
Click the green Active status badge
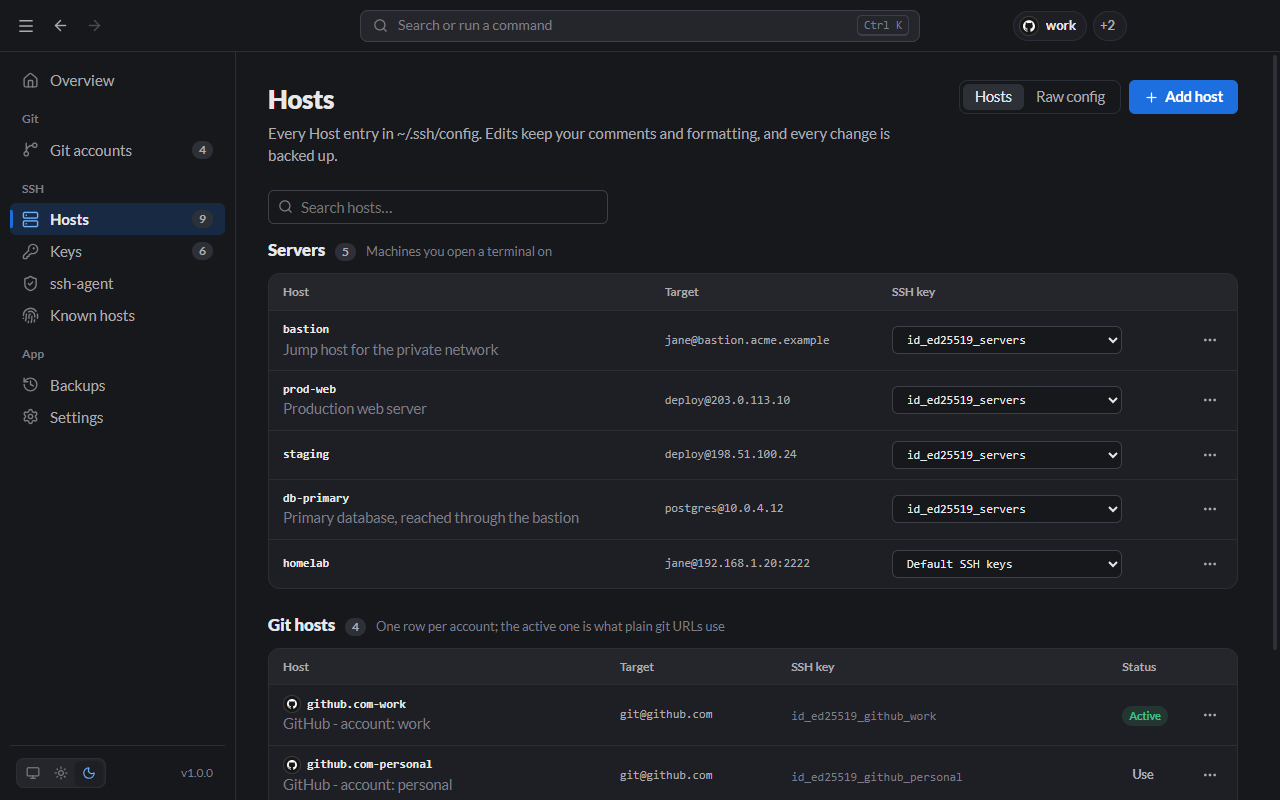tap(1145, 716)
